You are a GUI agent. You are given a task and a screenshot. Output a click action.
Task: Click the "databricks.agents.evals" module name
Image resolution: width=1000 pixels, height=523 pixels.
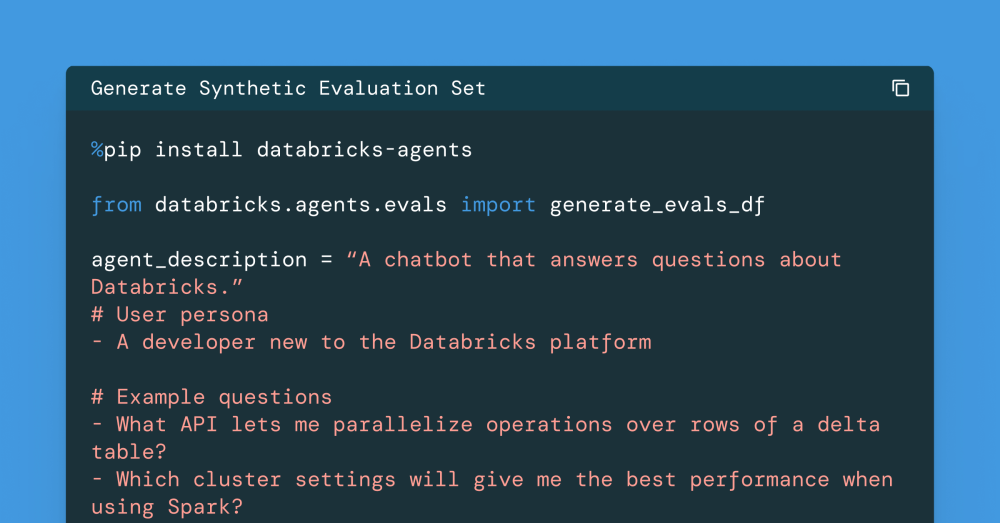pos(301,205)
